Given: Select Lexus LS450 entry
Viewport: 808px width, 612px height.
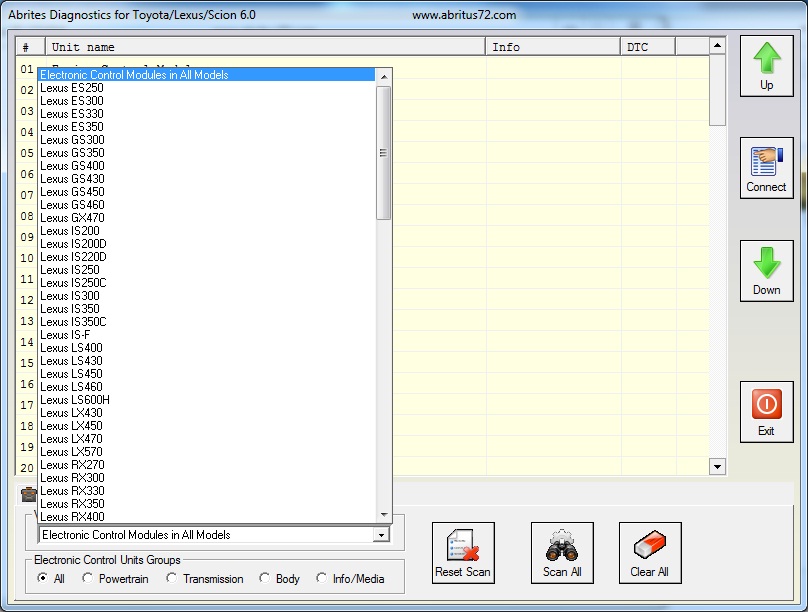Looking at the screenshot, I should pos(207,374).
